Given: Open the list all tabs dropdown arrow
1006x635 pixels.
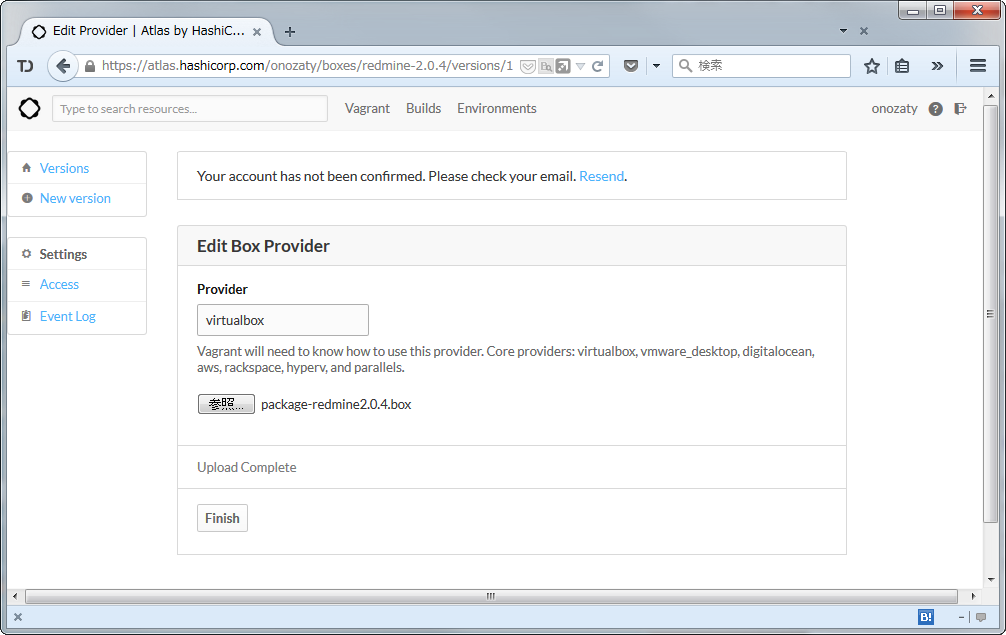Looking at the screenshot, I should point(843,31).
